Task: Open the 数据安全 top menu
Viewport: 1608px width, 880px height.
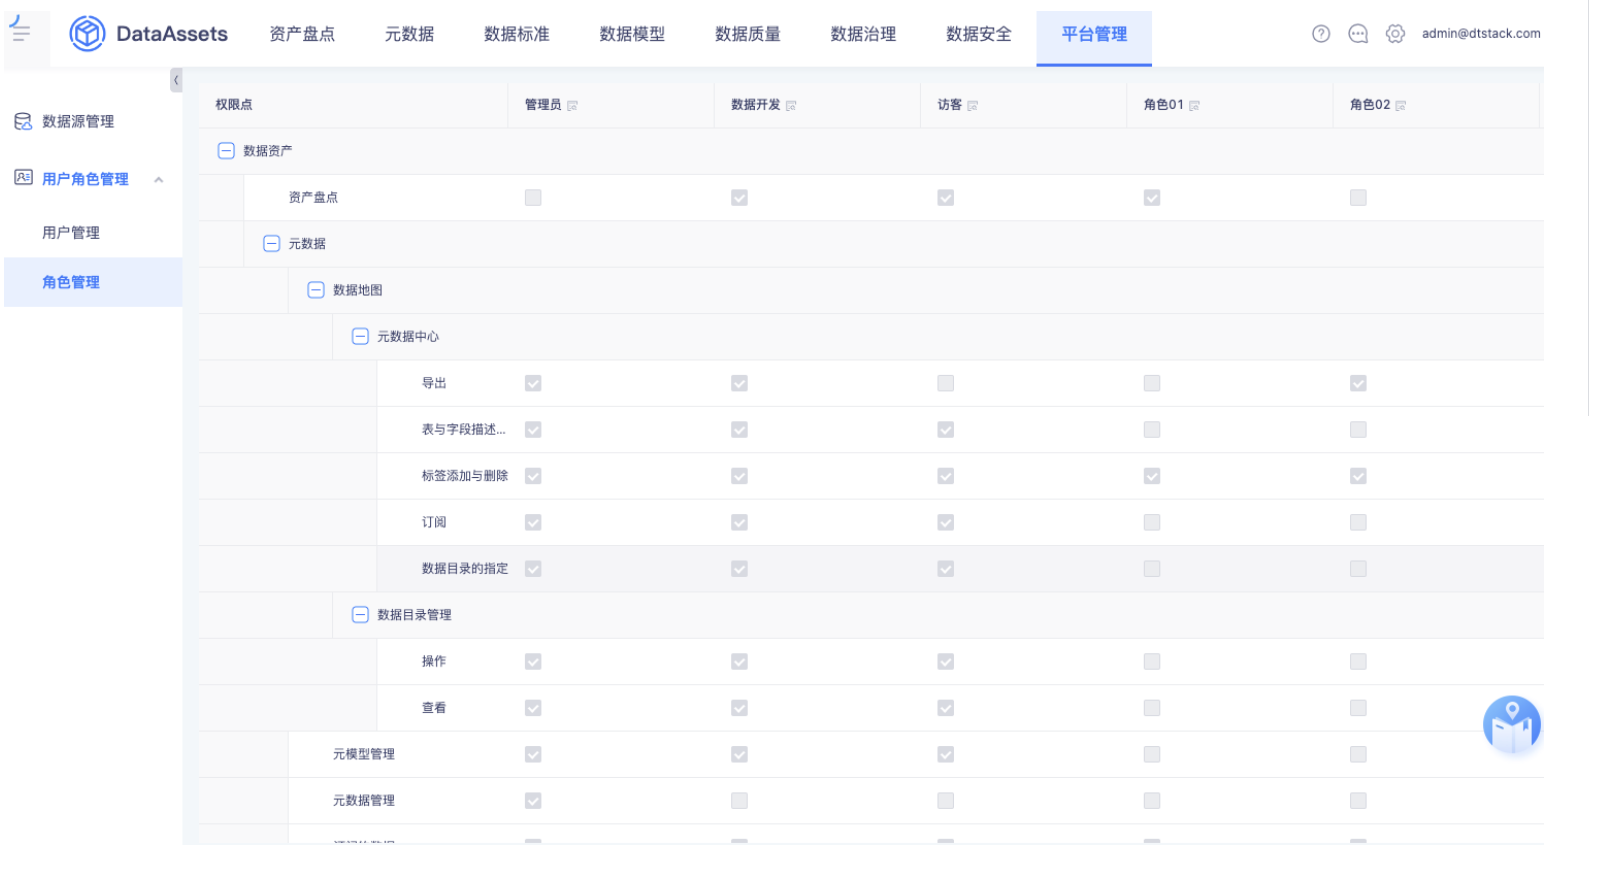Action: tap(979, 34)
